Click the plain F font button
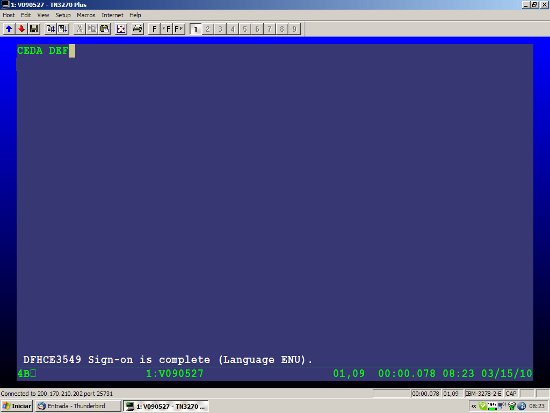The width and height of the screenshot is (550, 413). 154,29
